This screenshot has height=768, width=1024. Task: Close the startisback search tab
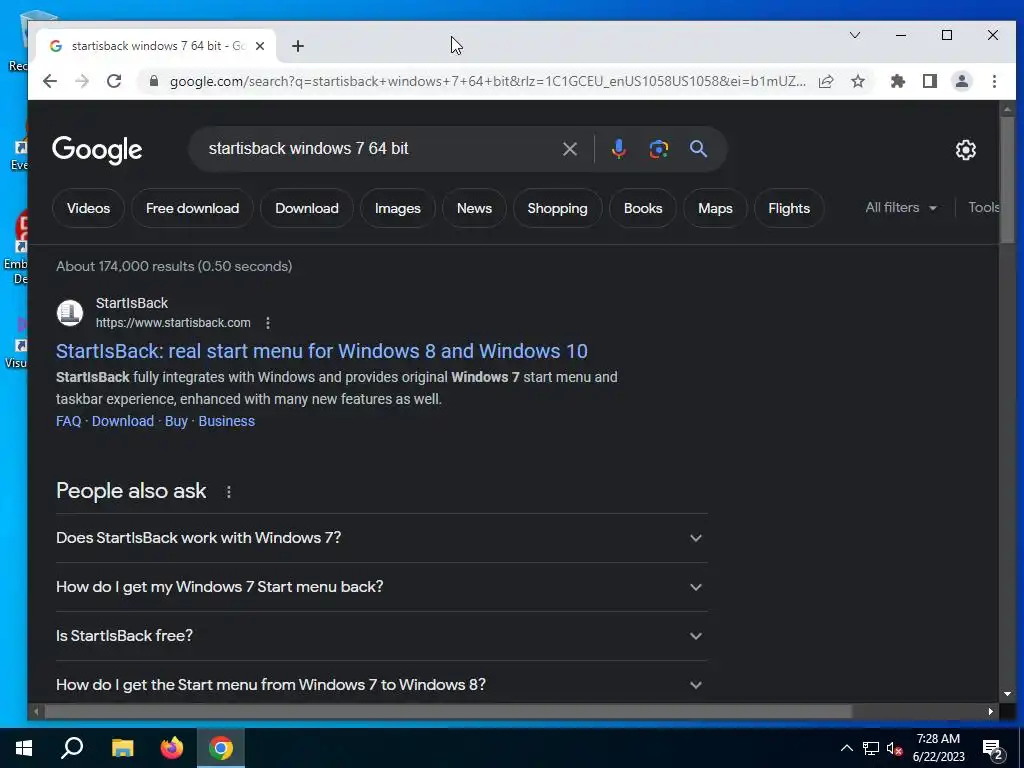(x=260, y=46)
